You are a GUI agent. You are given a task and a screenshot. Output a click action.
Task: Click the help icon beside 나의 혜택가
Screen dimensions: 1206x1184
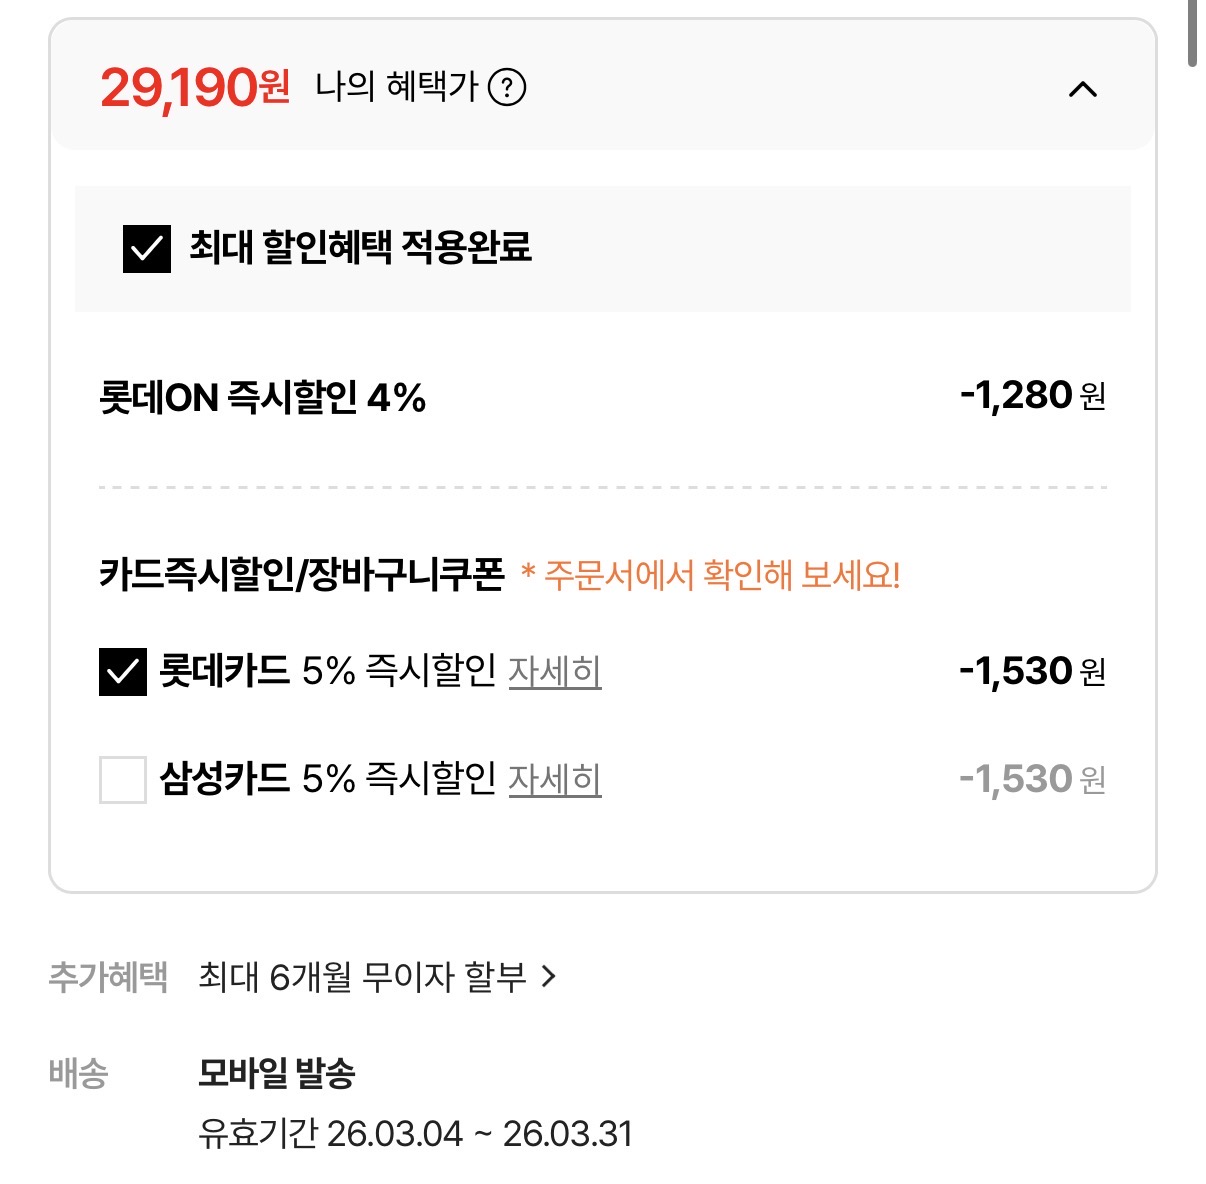[507, 88]
